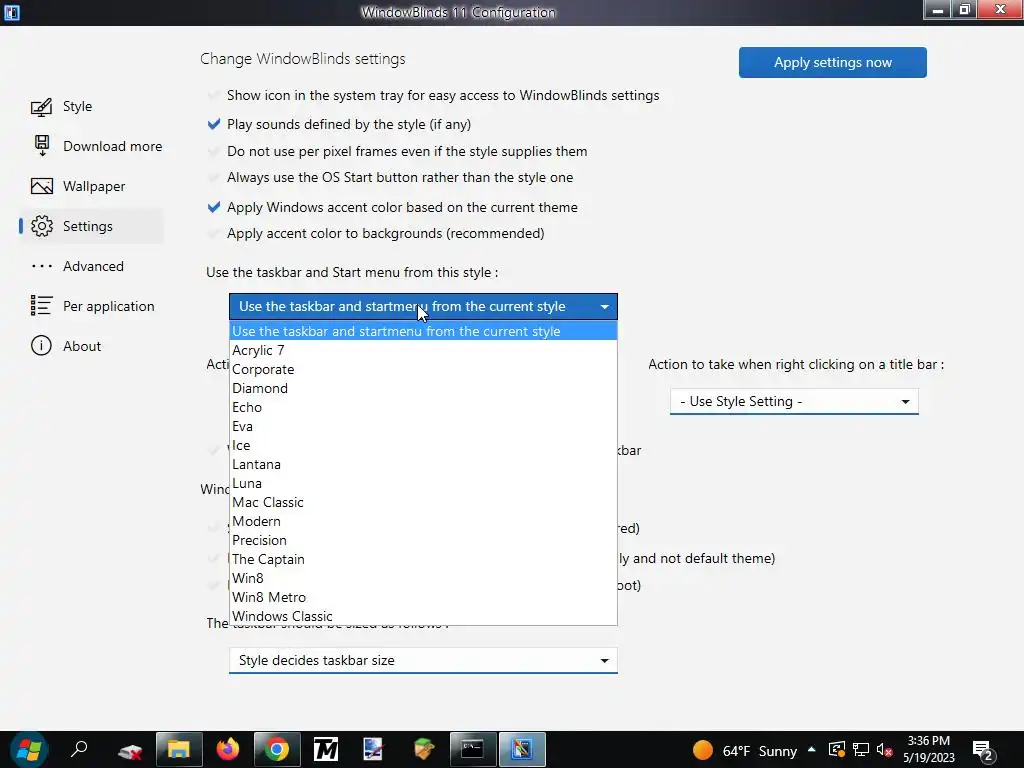Image resolution: width=1024 pixels, height=768 pixels.
Task: Click the Download more icon
Action: coord(42,146)
